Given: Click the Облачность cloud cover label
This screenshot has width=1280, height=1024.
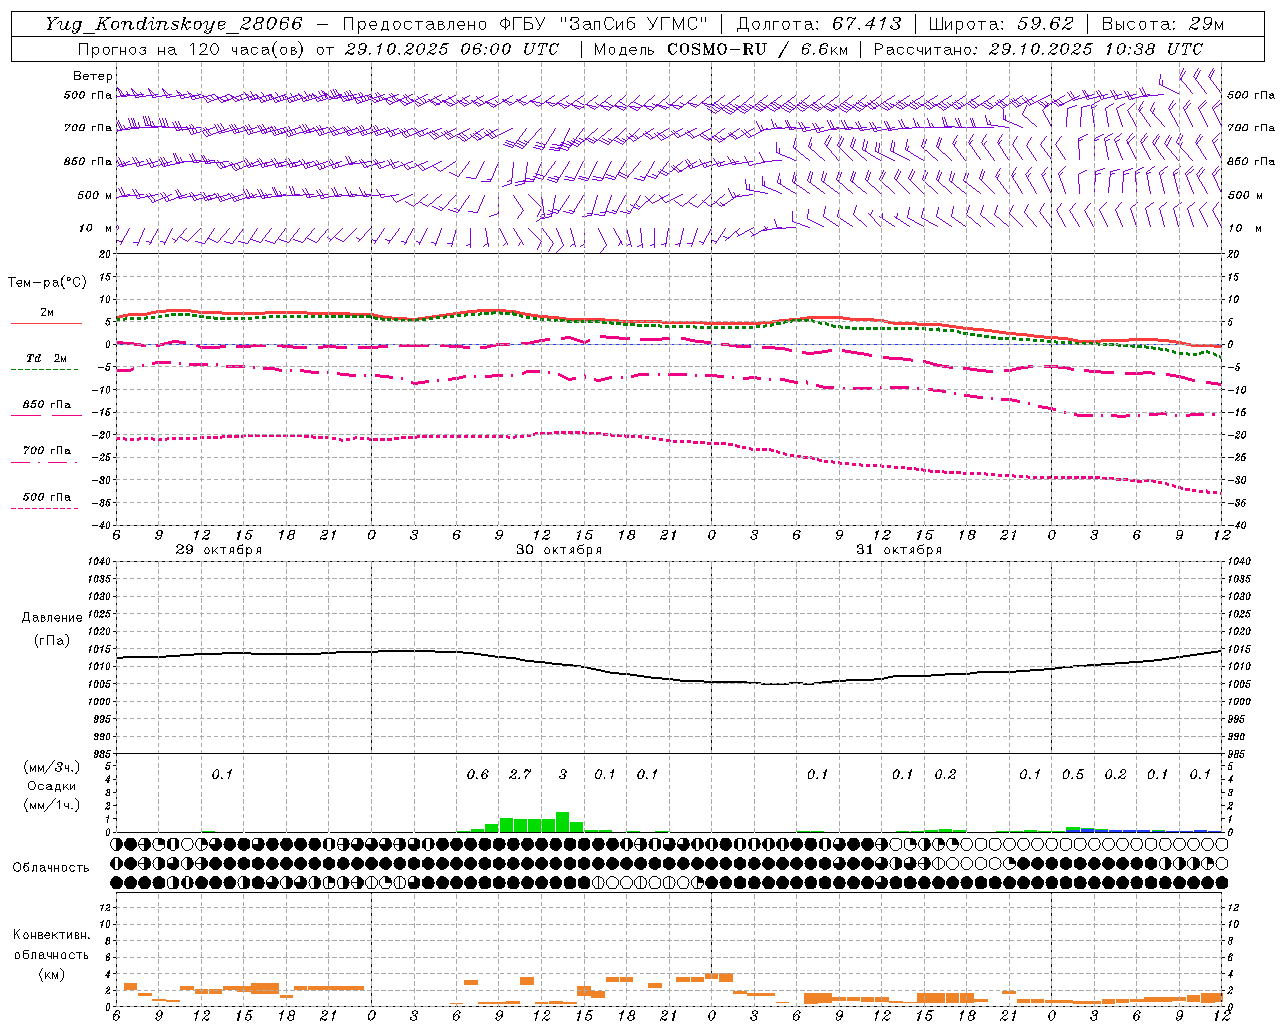Looking at the screenshot, I should (51, 868).
